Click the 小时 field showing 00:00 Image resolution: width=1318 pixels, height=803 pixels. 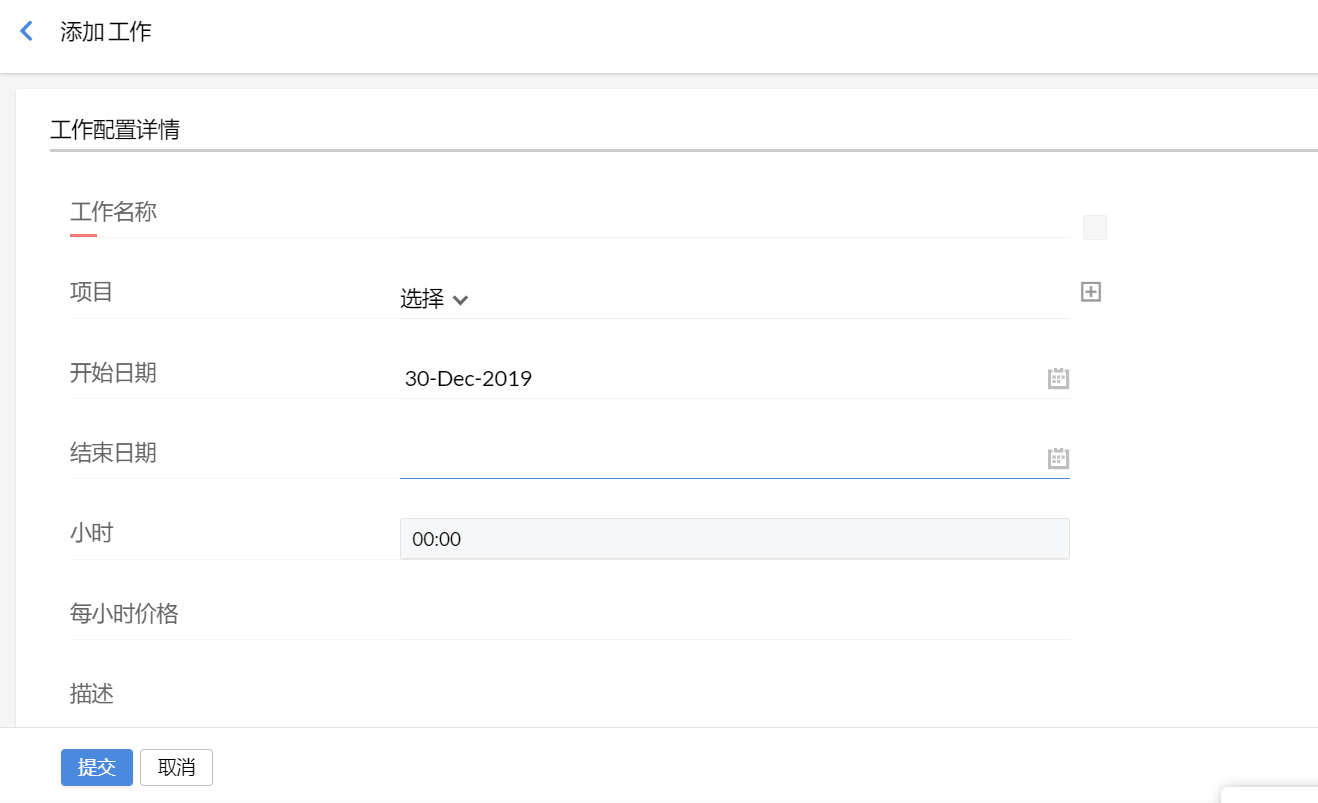734,539
